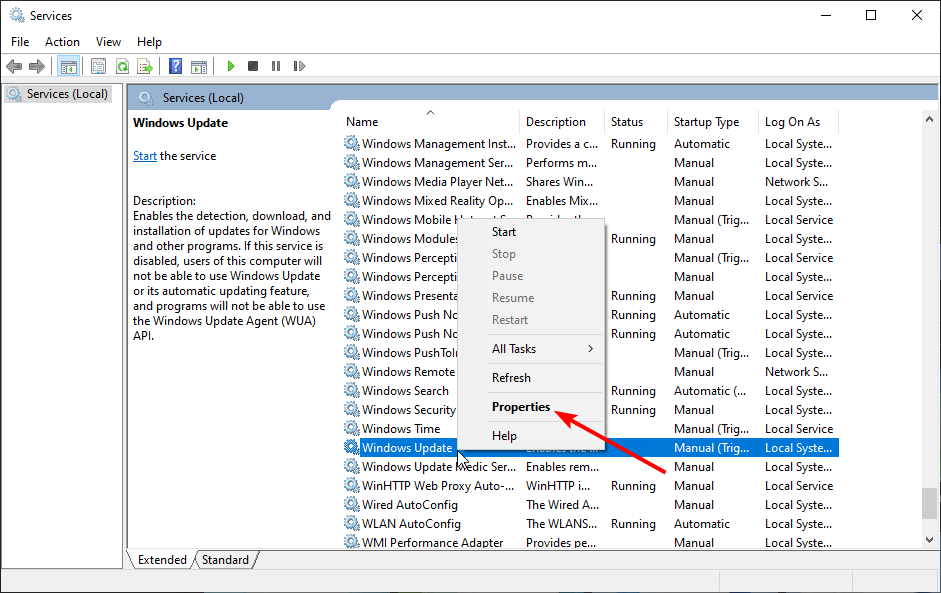Image resolution: width=941 pixels, height=593 pixels.
Task: Click 'Automatic (...' startup type of Windows Search
Action: [710, 391]
